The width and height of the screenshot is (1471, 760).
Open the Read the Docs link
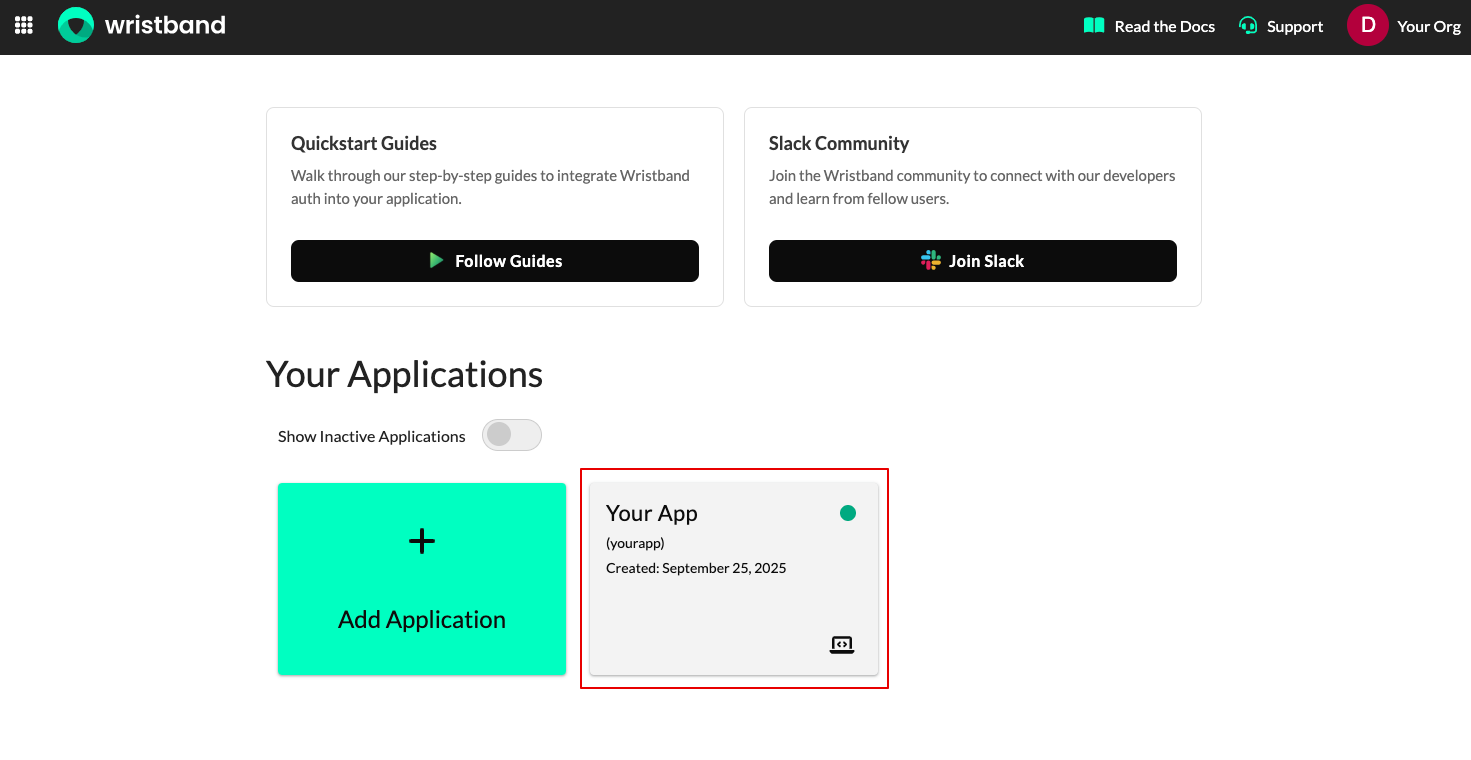[x=1165, y=27]
